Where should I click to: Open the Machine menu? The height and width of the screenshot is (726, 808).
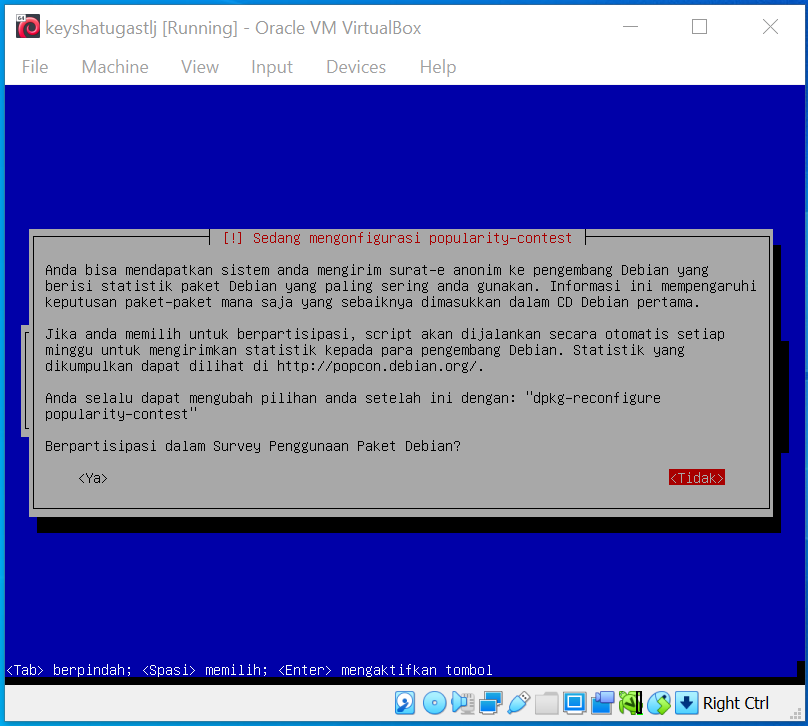point(115,67)
